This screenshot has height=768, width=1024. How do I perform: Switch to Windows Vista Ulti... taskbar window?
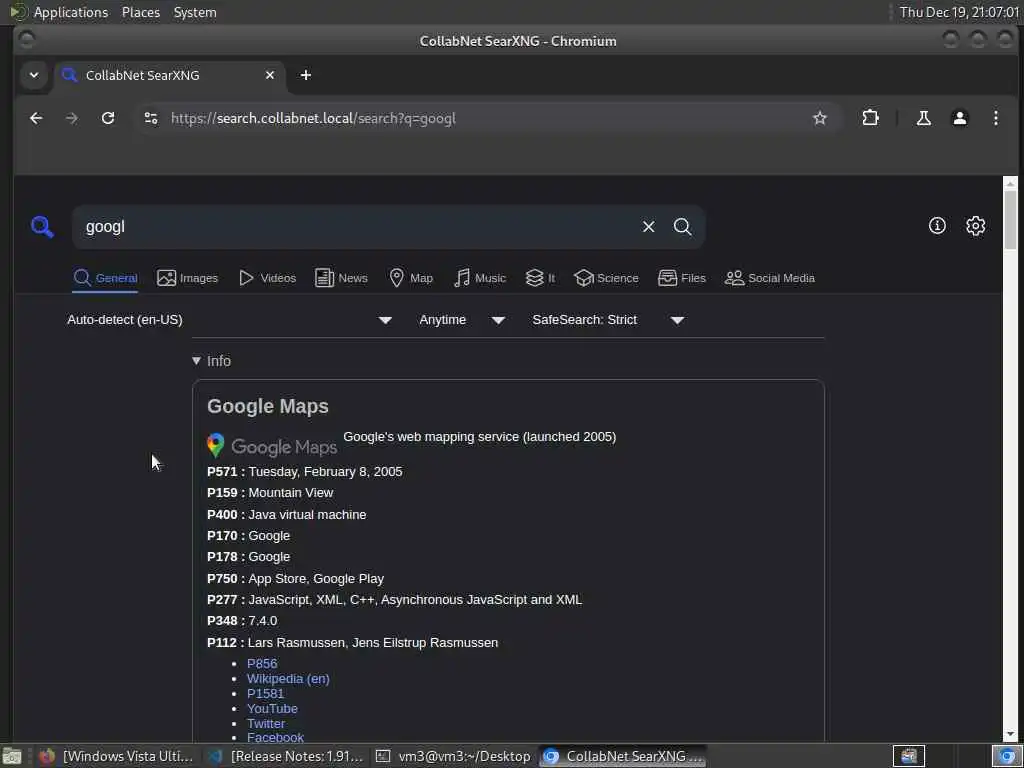(x=116, y=756)
